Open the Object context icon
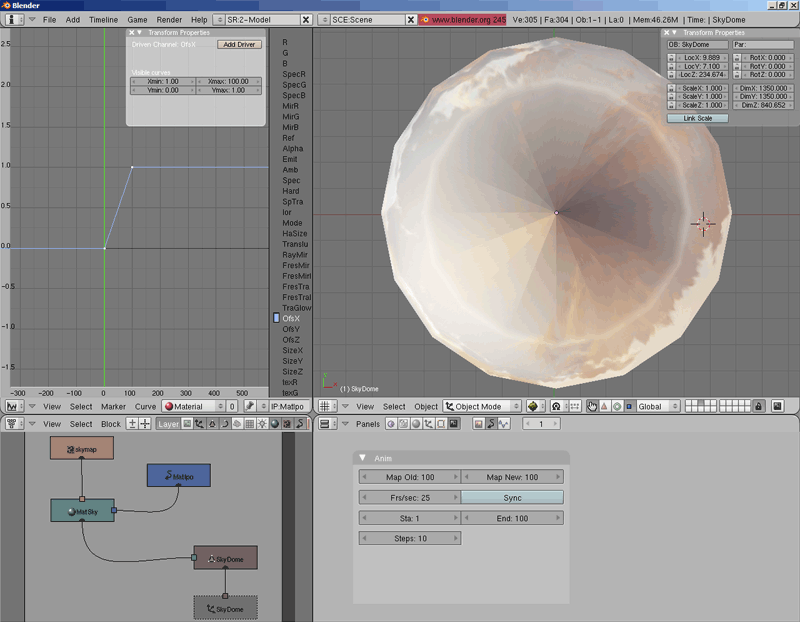 coord(428,424)
